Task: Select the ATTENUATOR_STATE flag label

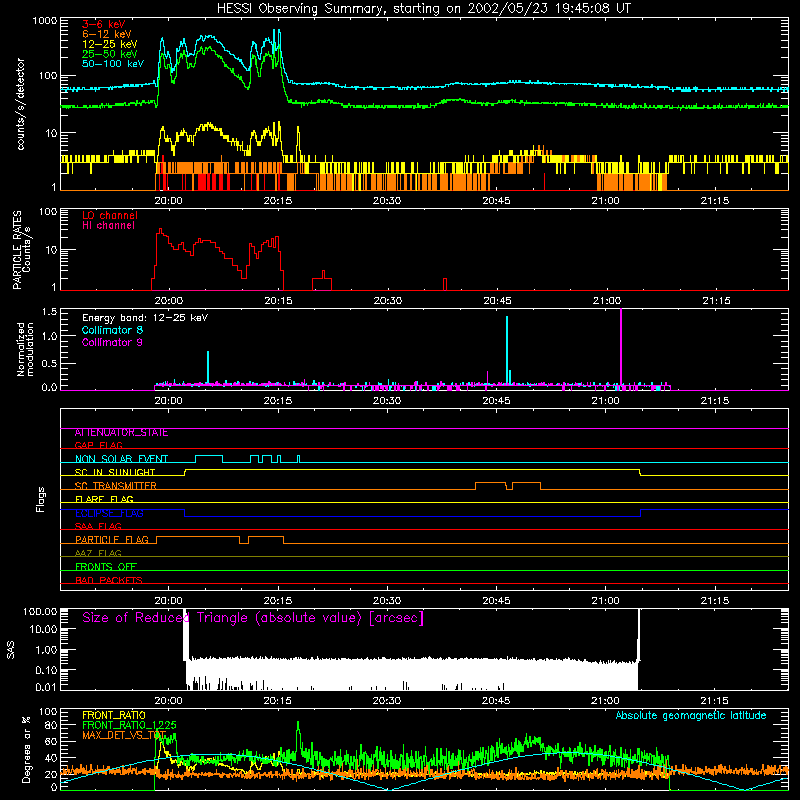Action: [121, 433]
